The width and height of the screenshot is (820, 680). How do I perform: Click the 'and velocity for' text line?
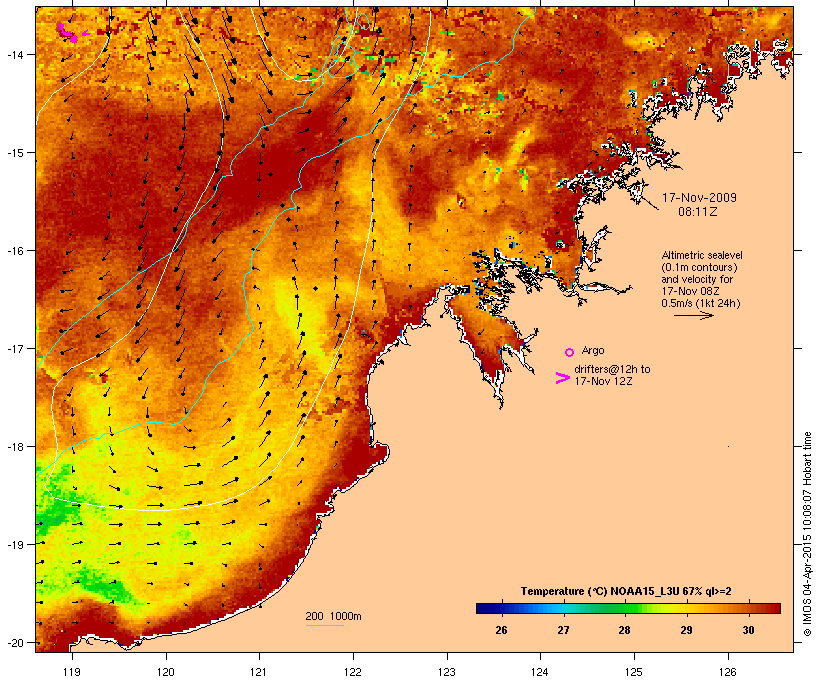click(x=697, y=279)
